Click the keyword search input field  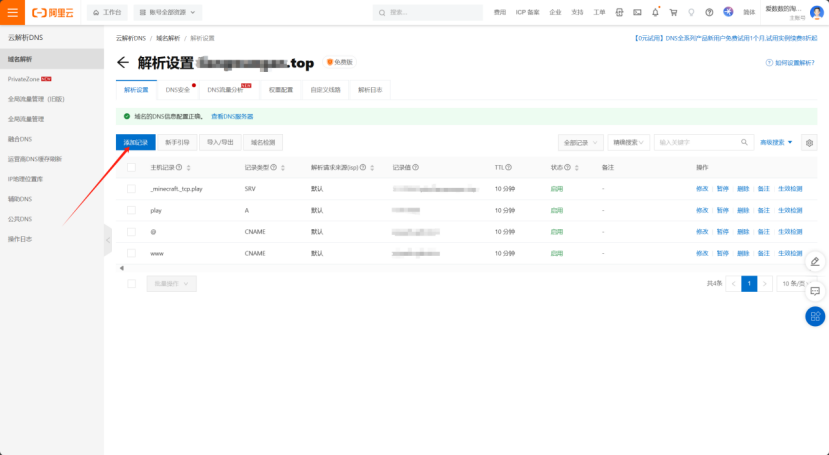704,143
